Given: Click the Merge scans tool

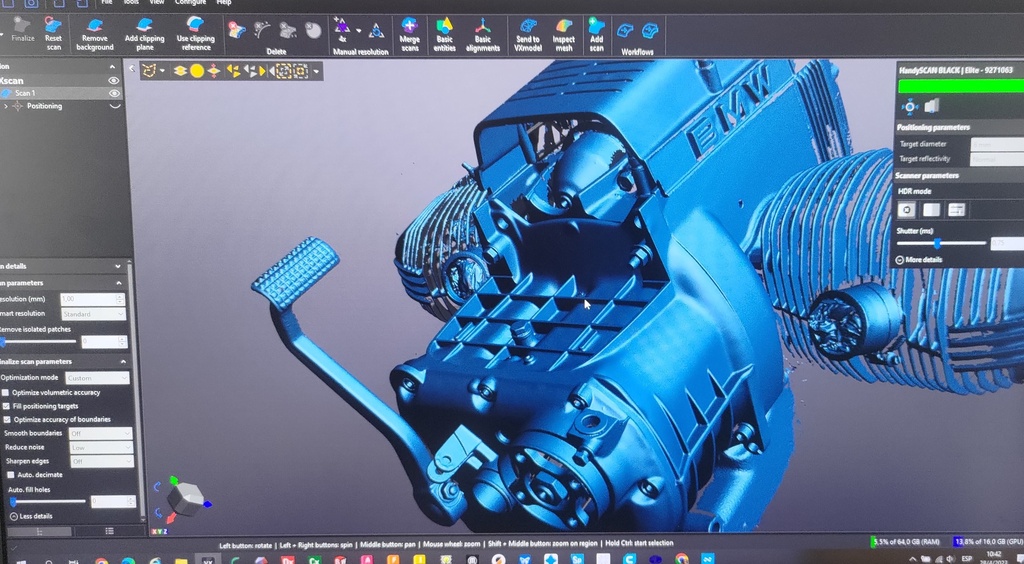Looking at the screenshot, I should (x=409, y=35).
